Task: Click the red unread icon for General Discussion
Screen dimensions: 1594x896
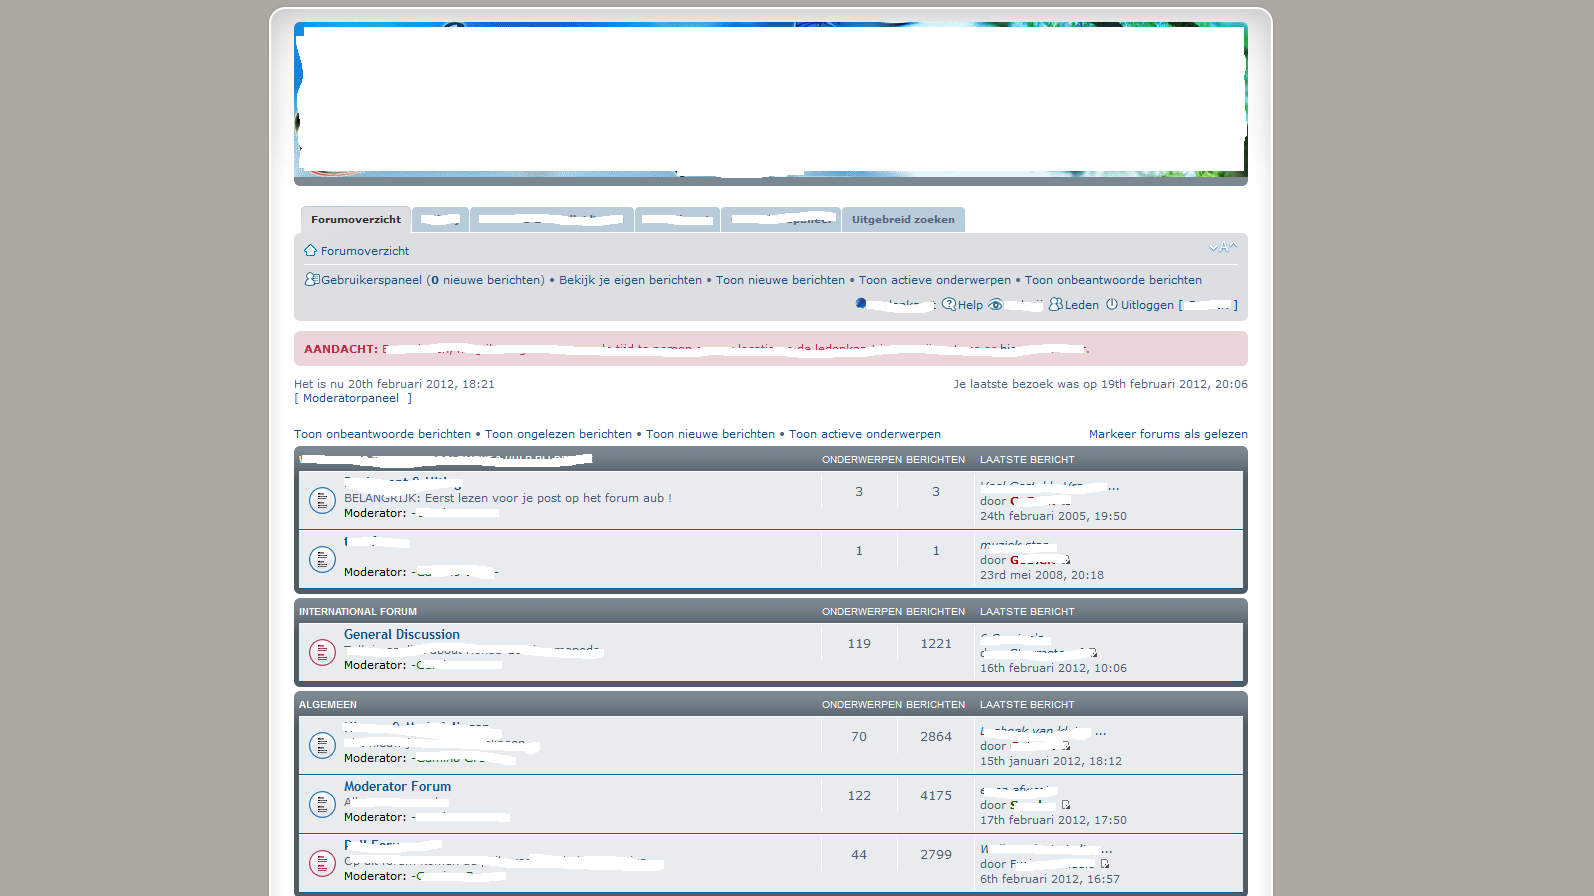Action: tap(322, 652)
